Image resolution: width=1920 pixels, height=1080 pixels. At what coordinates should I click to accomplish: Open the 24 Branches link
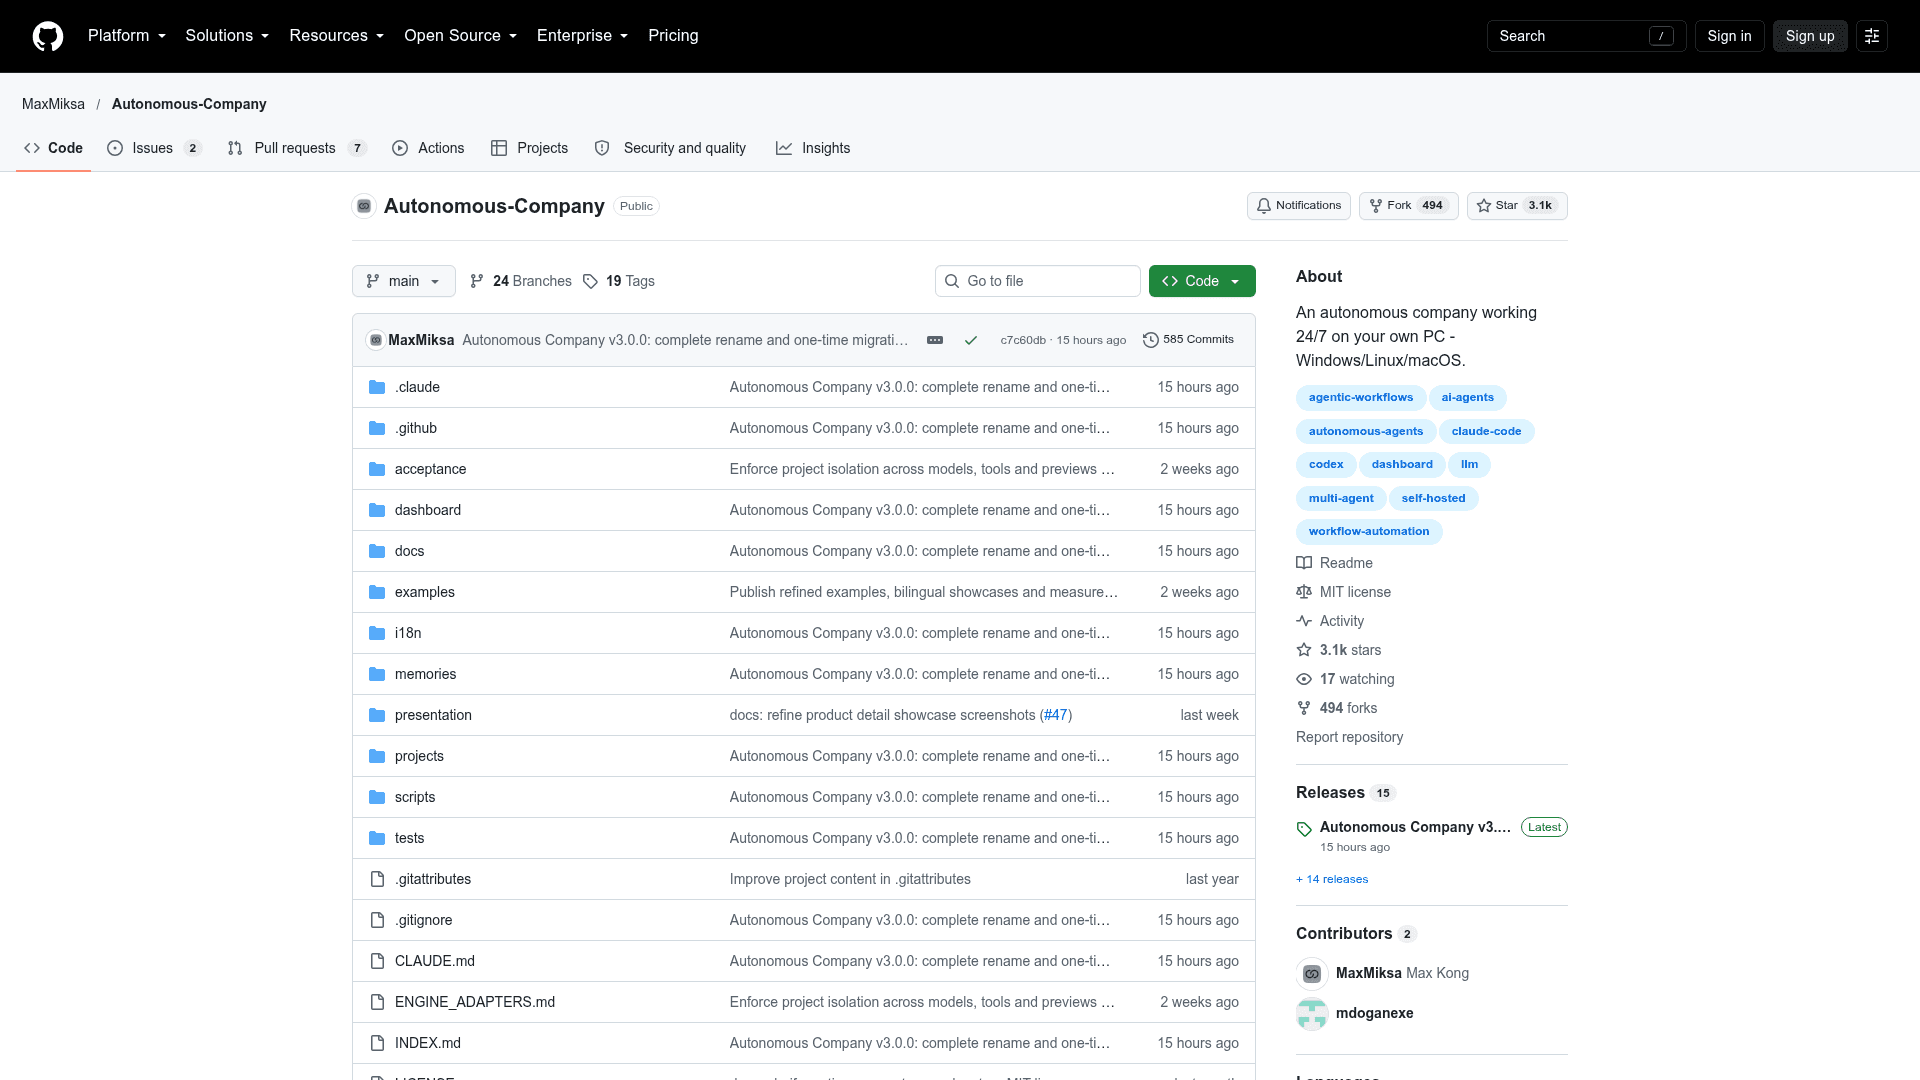[x=521, y=281]
